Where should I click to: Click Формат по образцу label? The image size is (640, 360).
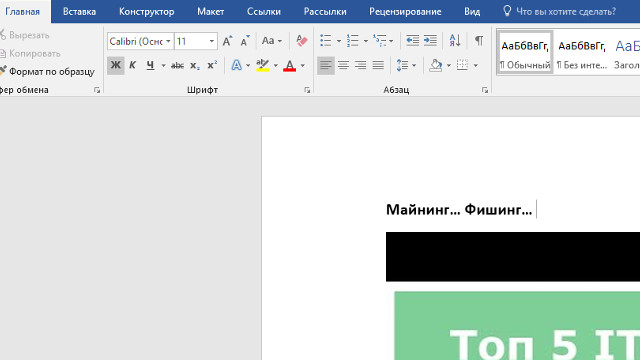[52, 71]
